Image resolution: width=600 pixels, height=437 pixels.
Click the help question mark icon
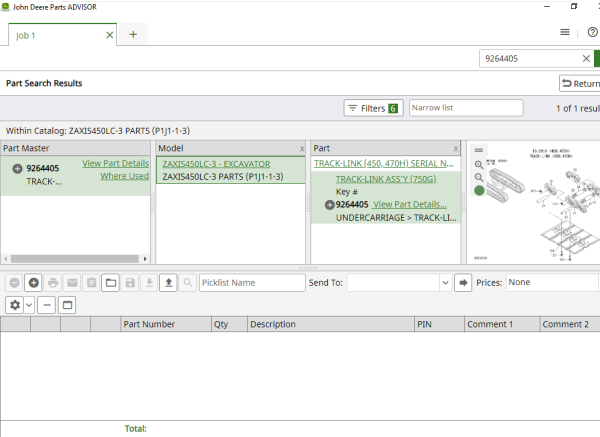click(x=592, y=33)
